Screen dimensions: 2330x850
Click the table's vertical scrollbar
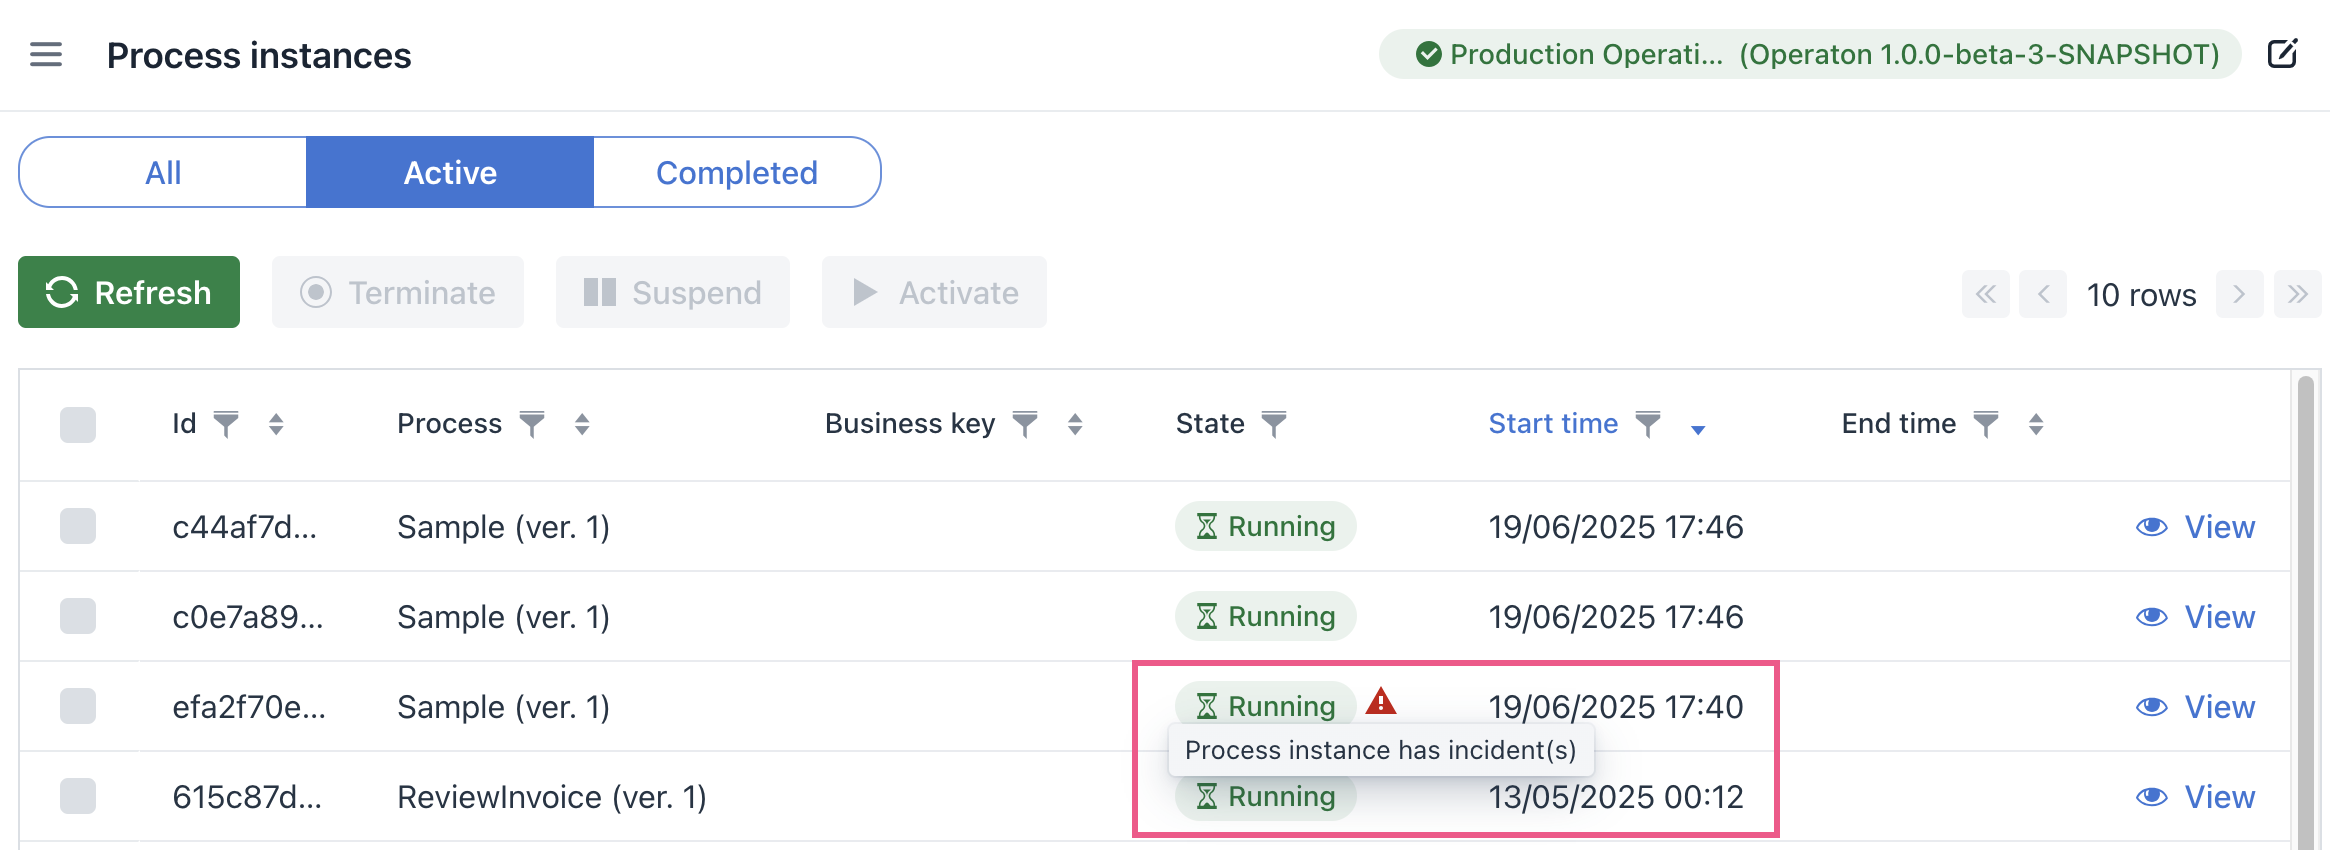[x=2306, y=612]
